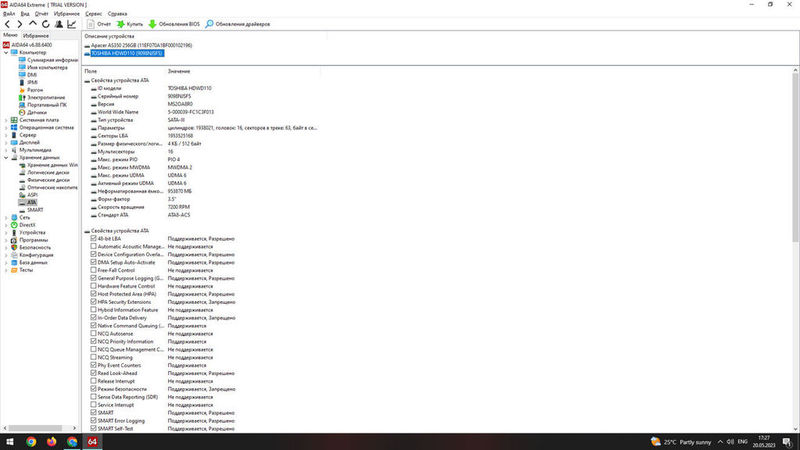The width and height of the screenshot is (800, 450).
Task: Switch to the Меню sidebar tab
Action: (10, 35)
